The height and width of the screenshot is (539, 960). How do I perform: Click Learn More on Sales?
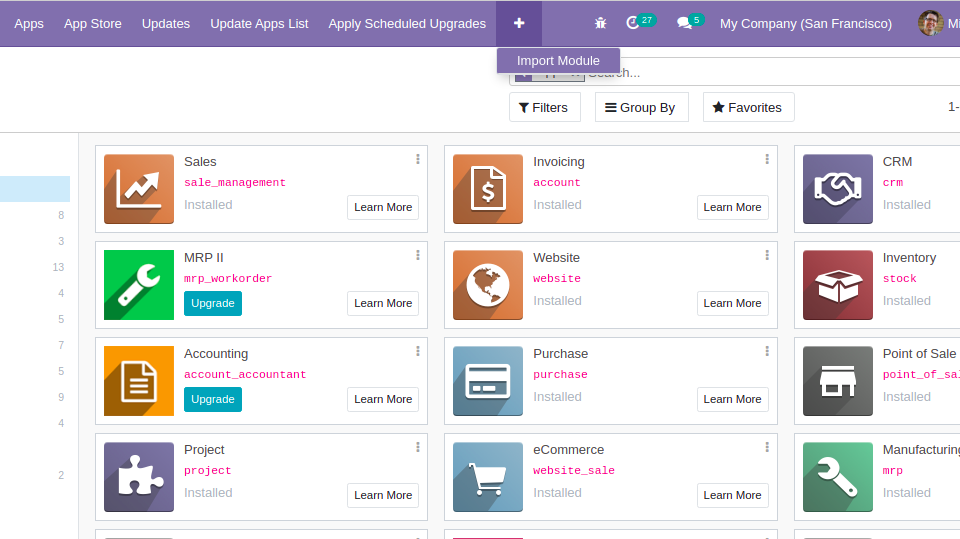[383, 207]
